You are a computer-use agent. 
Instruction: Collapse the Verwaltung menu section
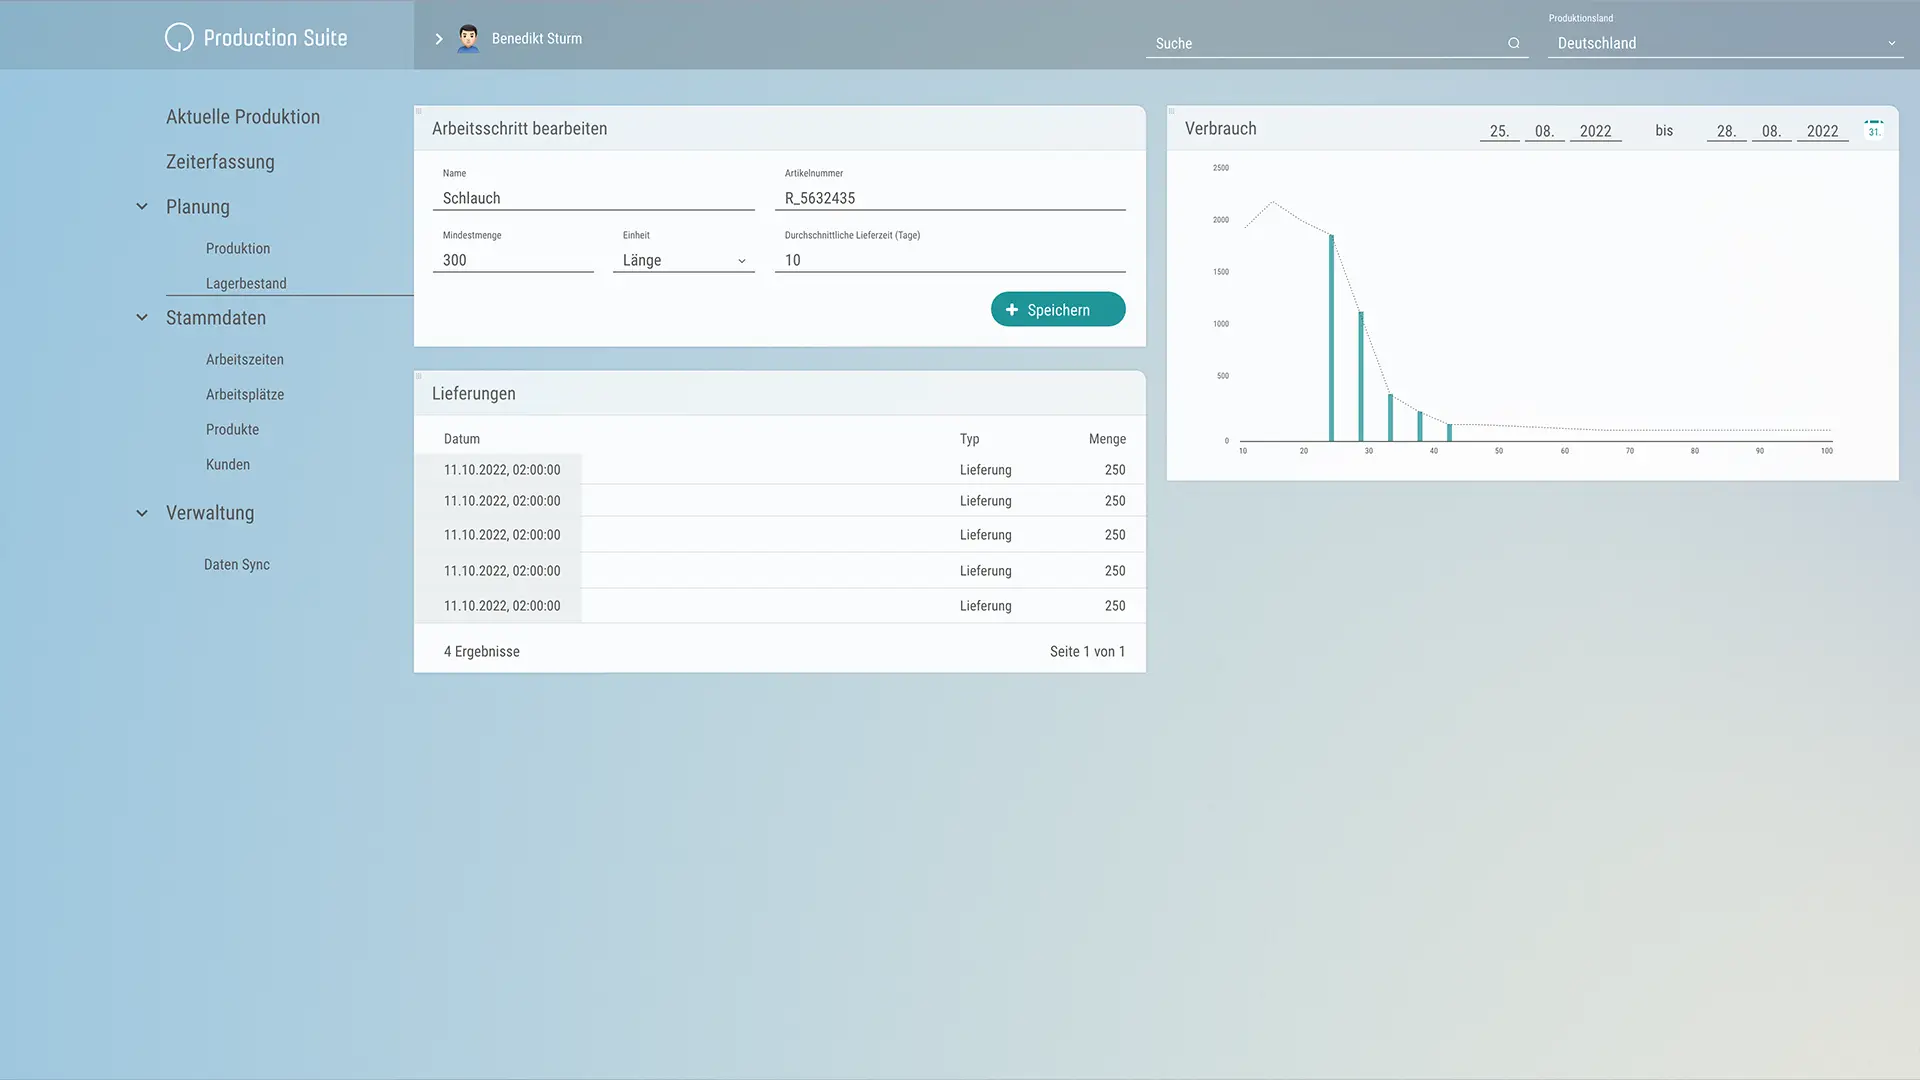point(142,513)
